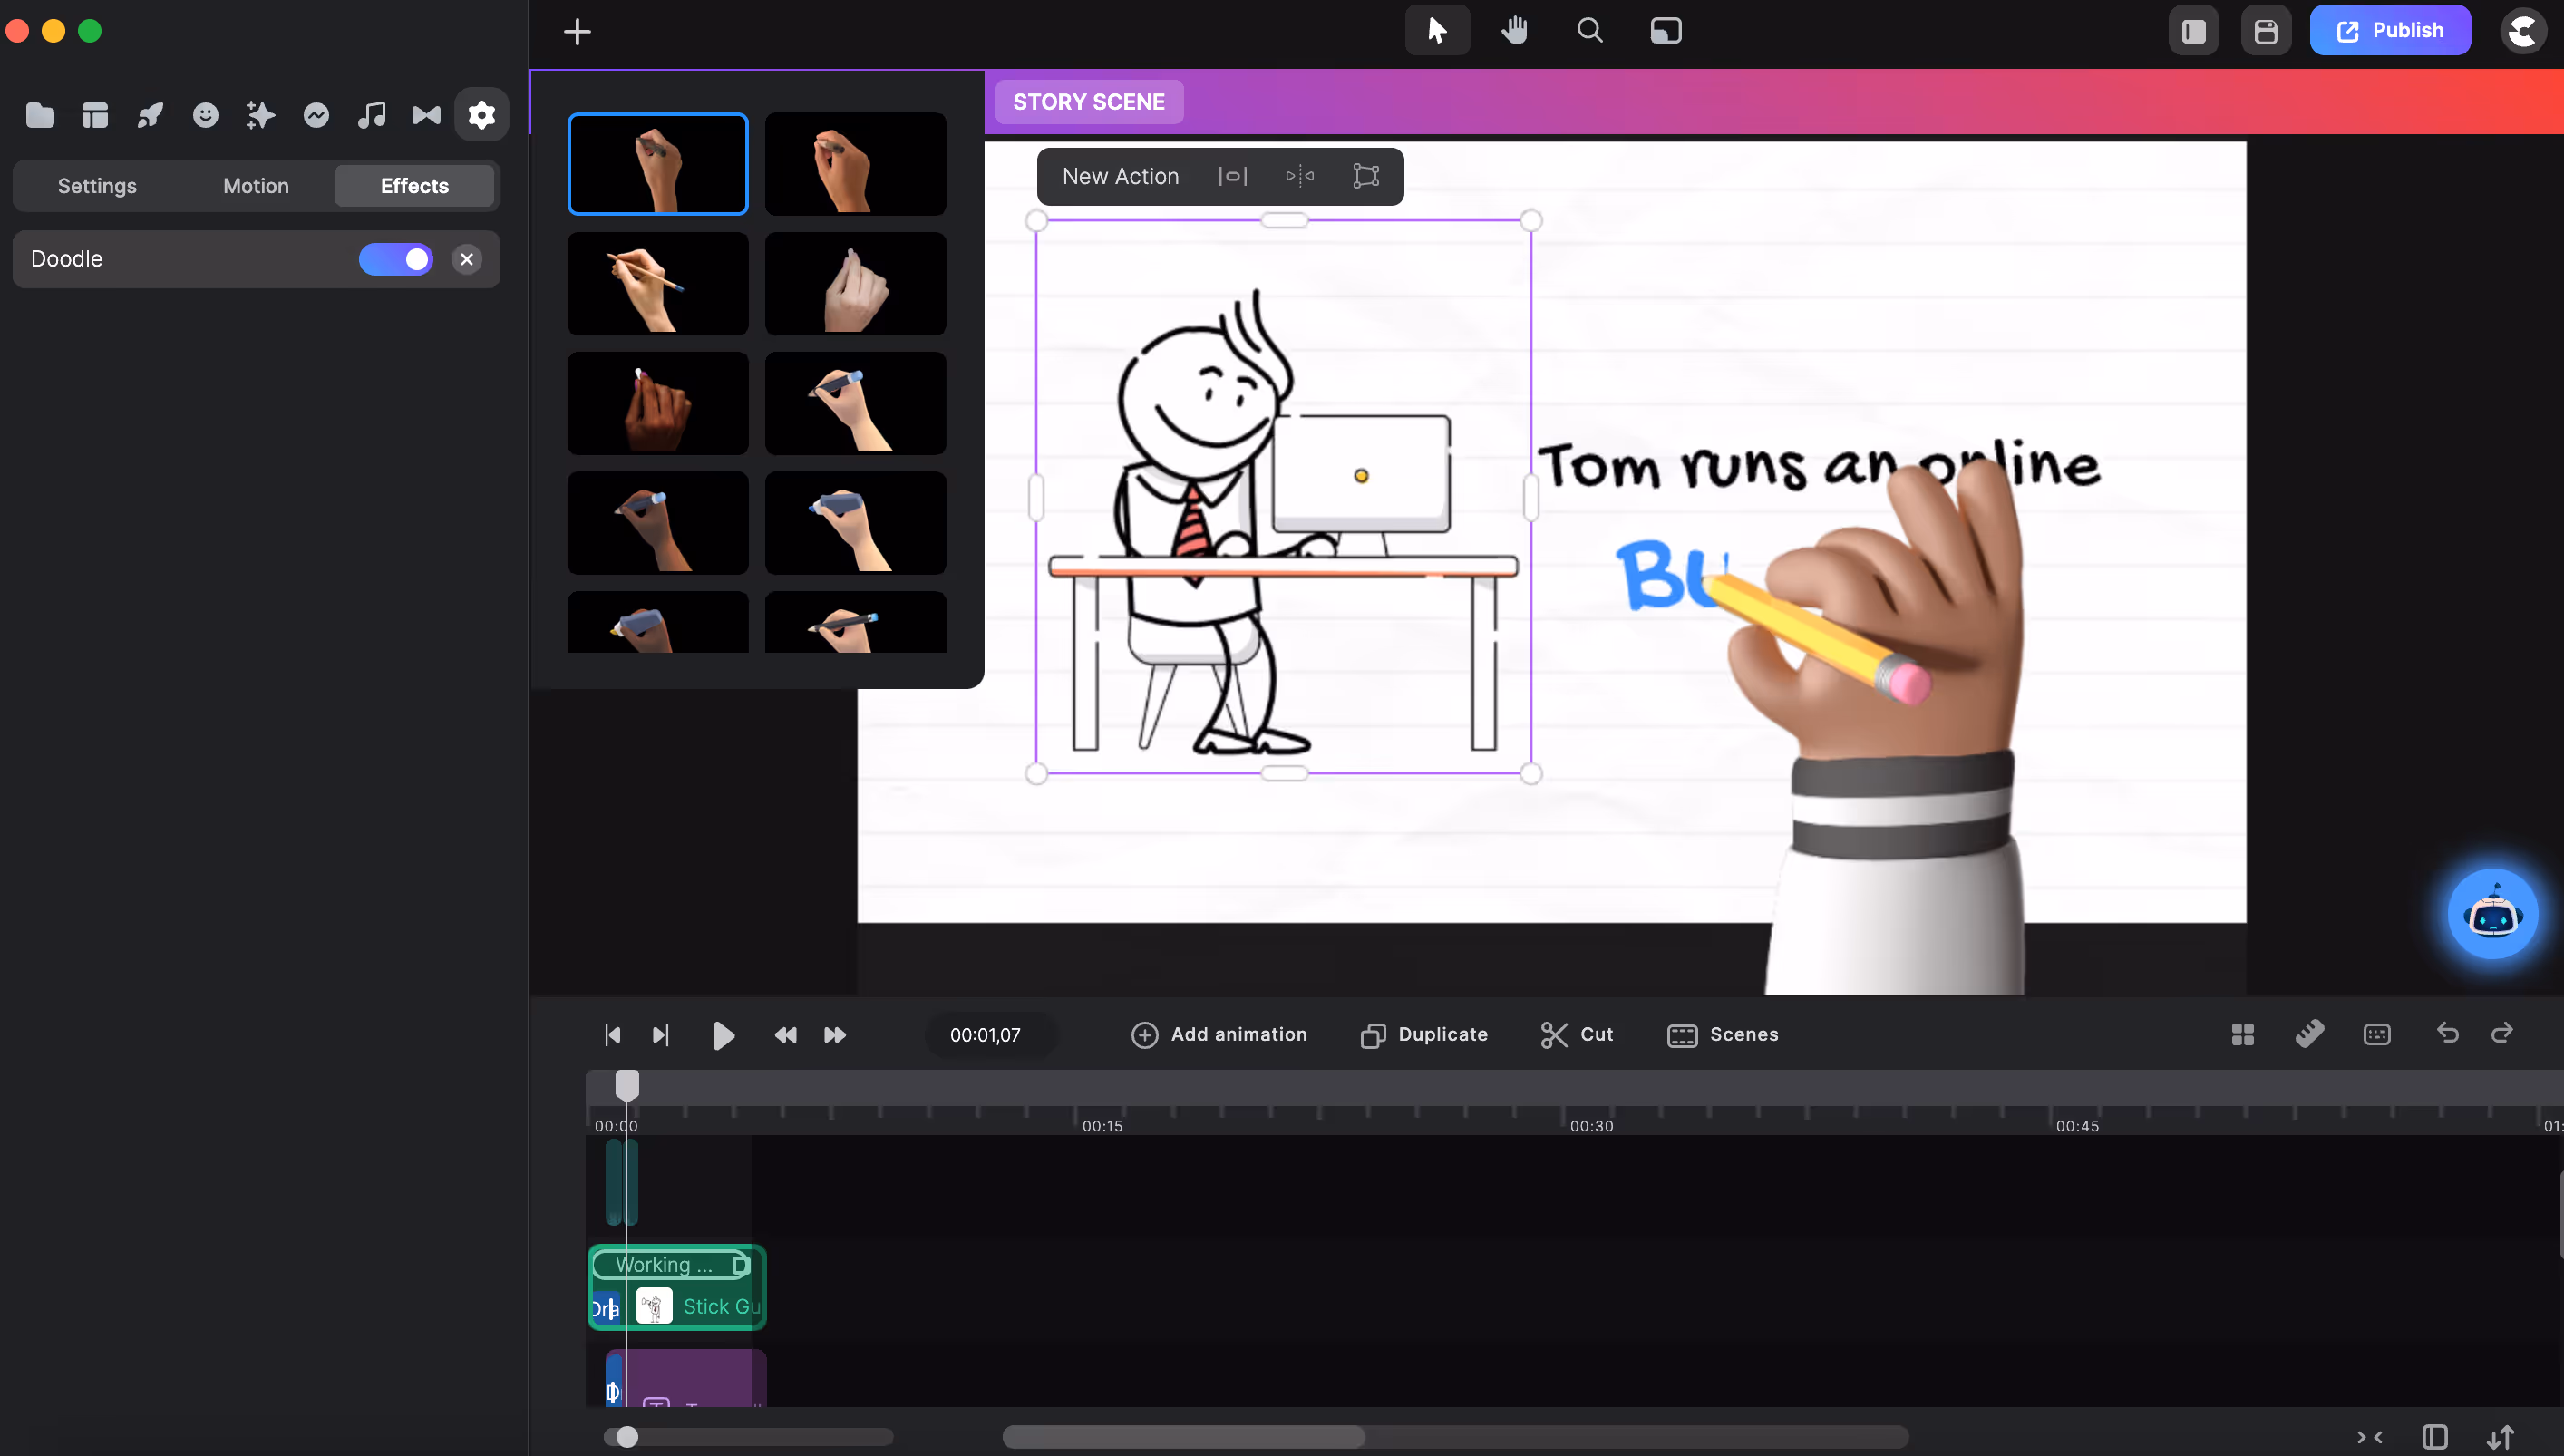Toggle the left sidebar panel
The width and height of the screenshot is (2564, 1456).
pos(2193,31)
